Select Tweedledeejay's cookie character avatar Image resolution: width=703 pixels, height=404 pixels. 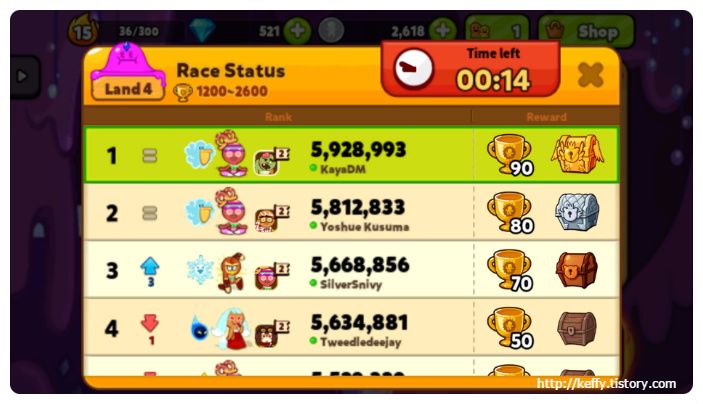(232, 329)
